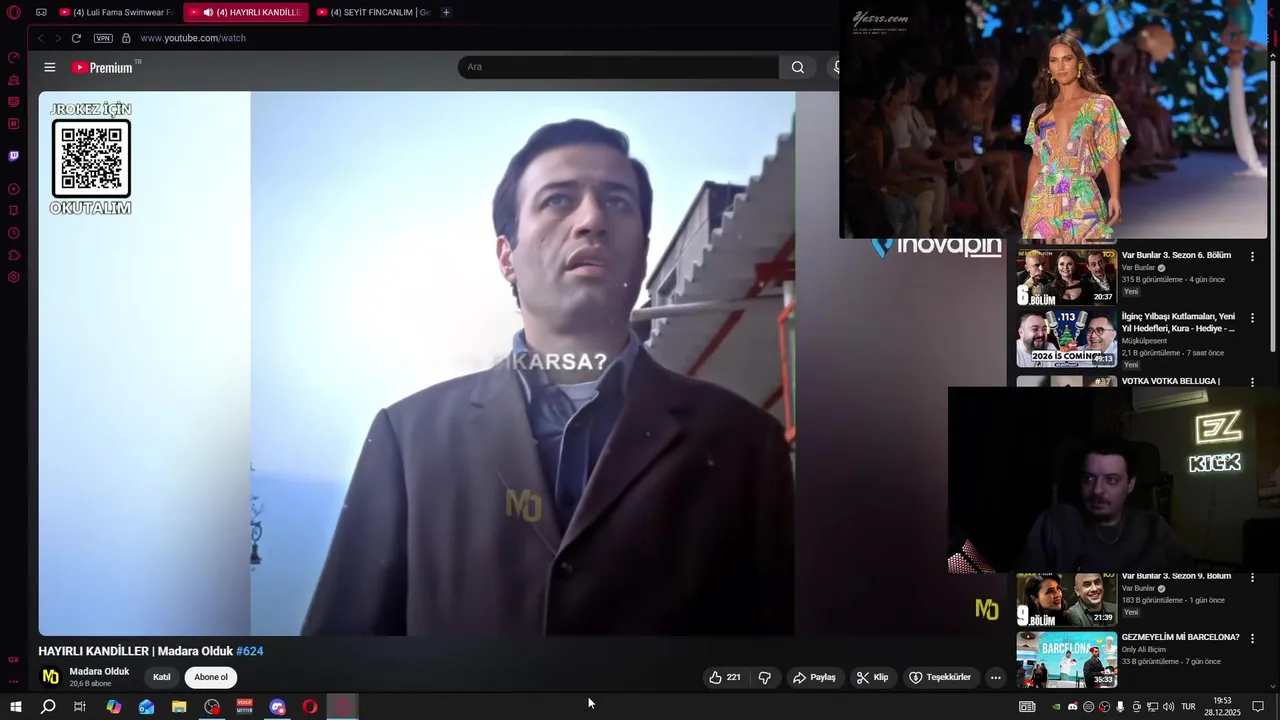1280x720 pixels.
Task: Open Var Bunlar 3. Sezon 9. Bölüm thumbnail
Action: coord(1066,598)
